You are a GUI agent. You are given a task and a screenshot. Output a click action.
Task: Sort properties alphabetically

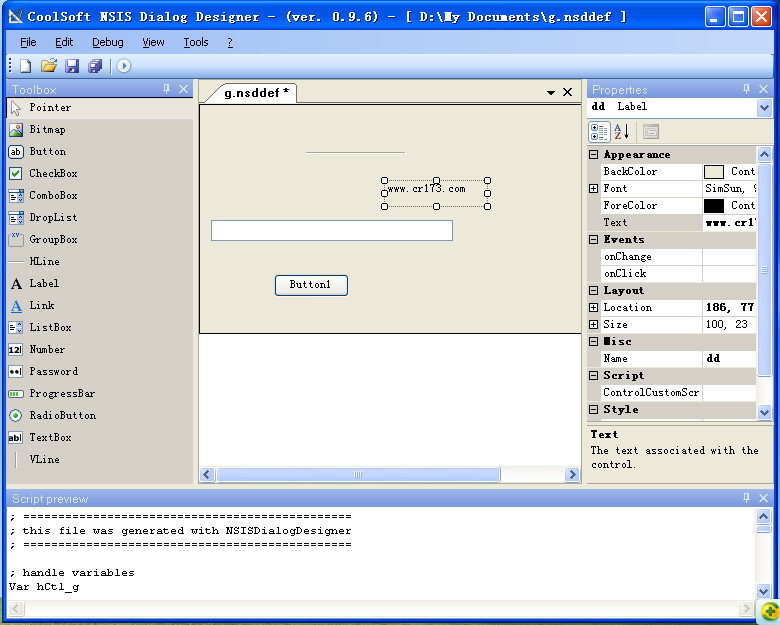(621, 131)
